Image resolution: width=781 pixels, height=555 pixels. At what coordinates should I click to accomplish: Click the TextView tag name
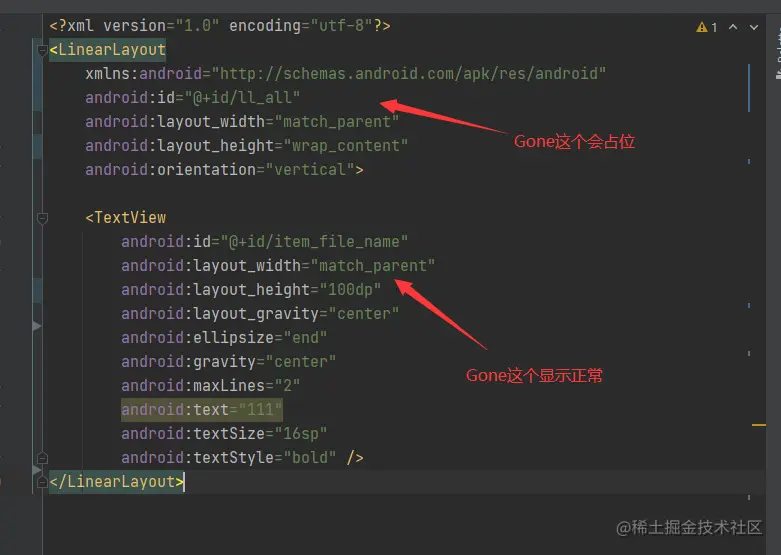130,218
